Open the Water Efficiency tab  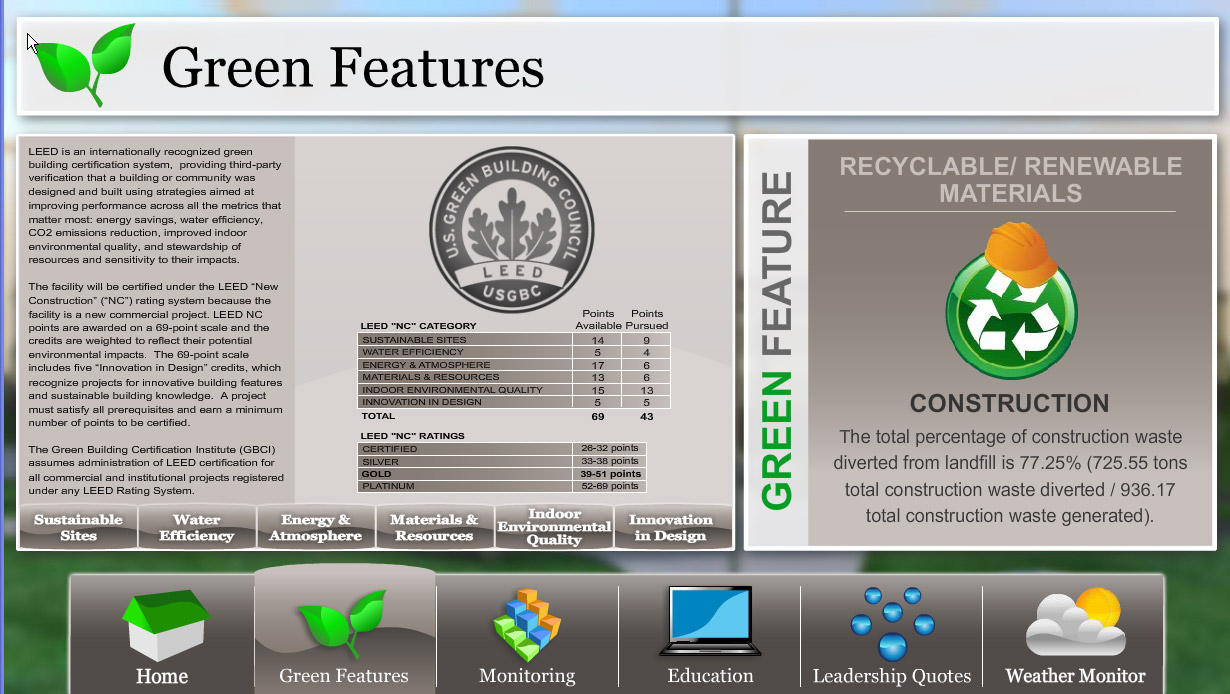[196, 527]
